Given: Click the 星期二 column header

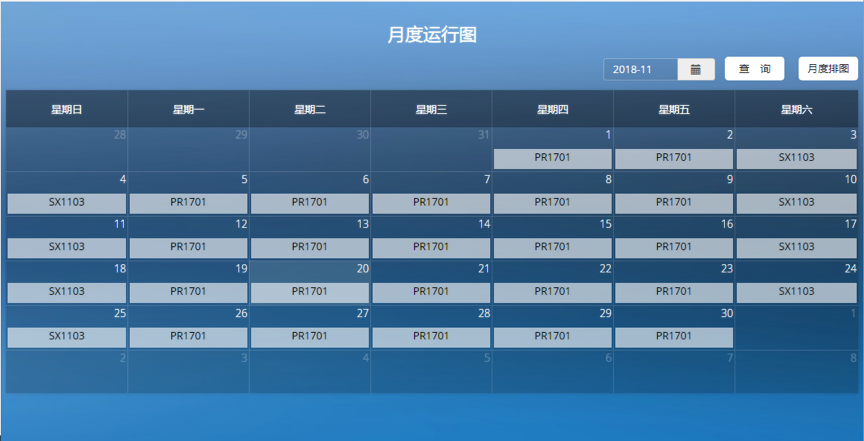Looking at the screenshot, I should coord(310,109).
